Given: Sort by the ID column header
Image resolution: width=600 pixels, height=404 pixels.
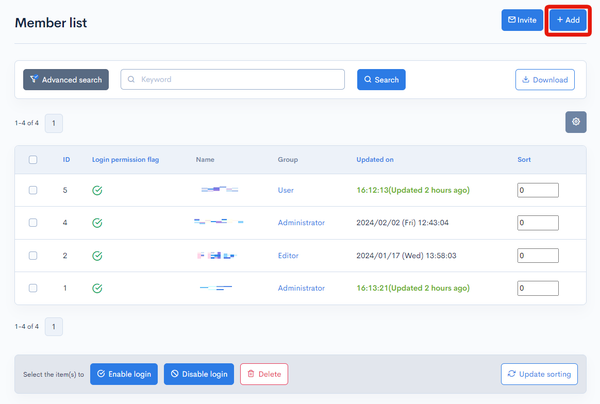Looking at the screenshot, I should [x=66, y=160].
